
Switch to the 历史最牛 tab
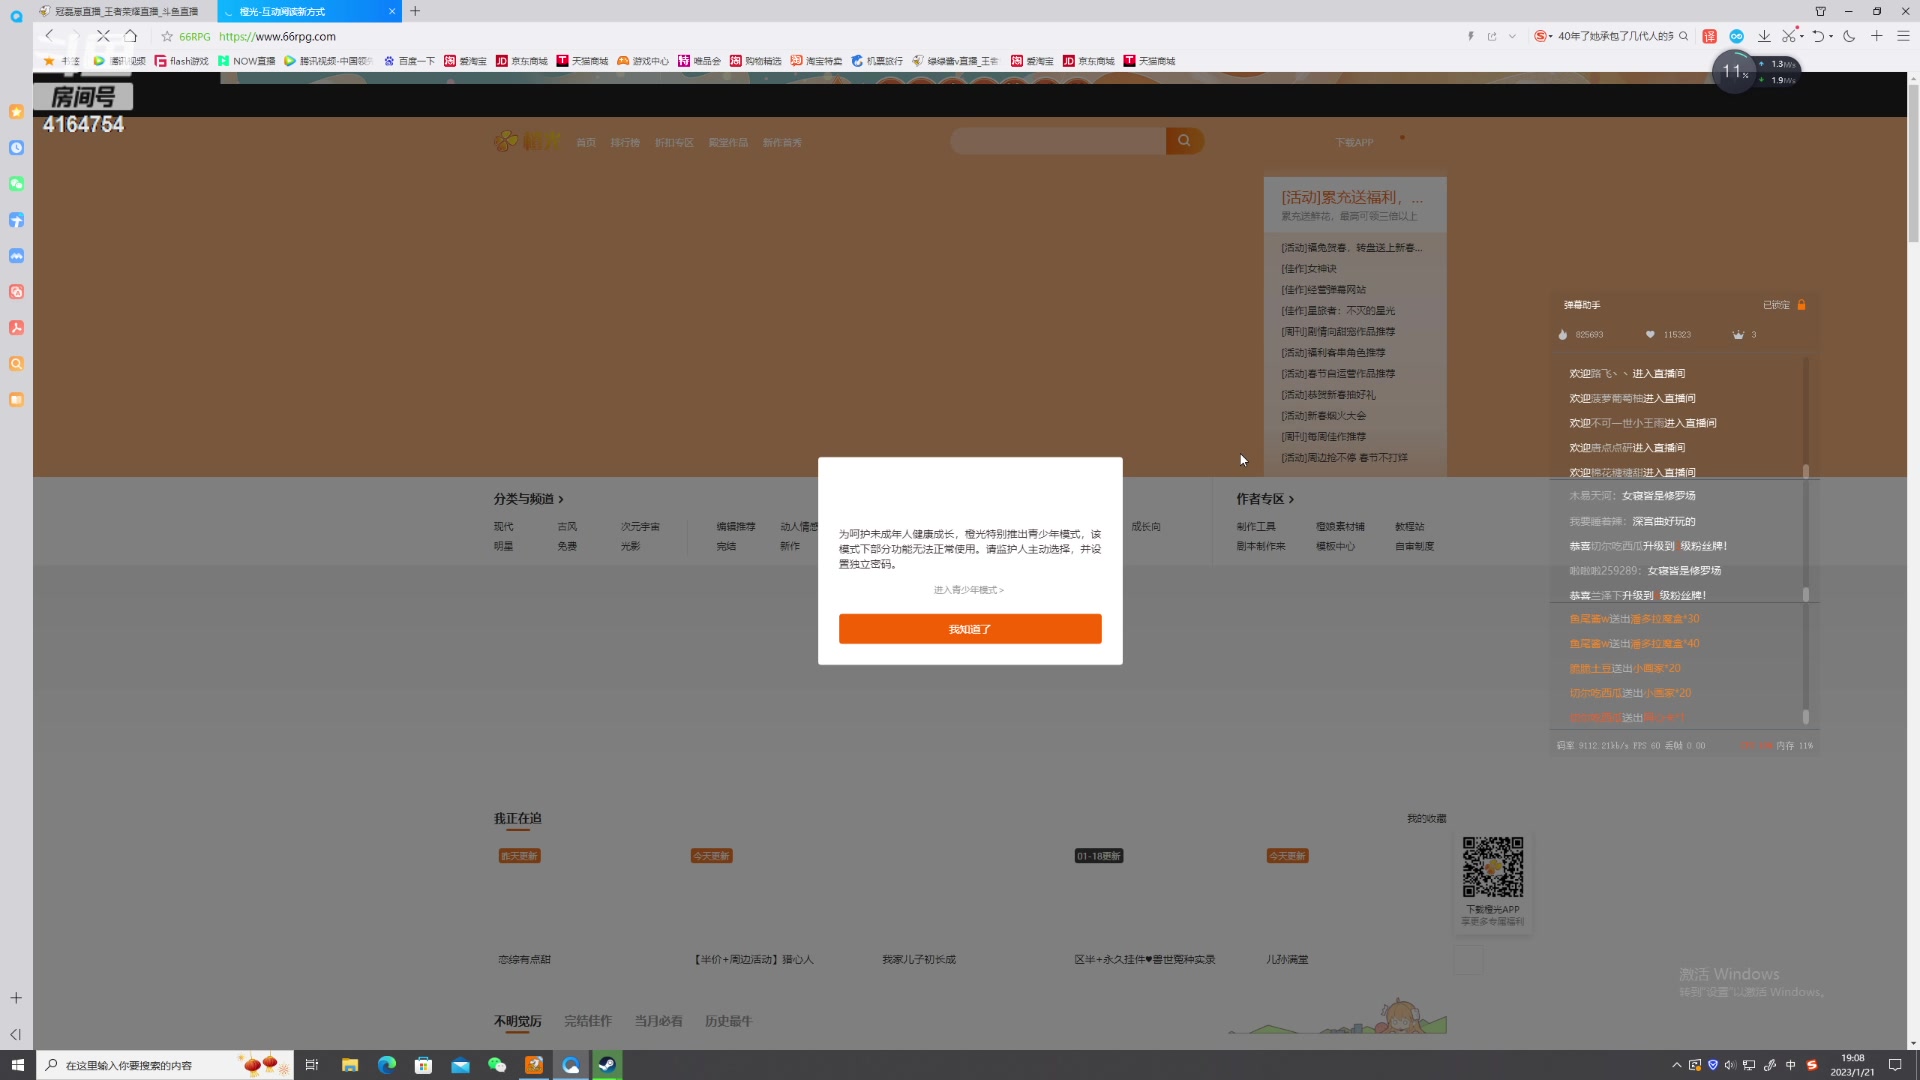click(x=729, y=1021)
